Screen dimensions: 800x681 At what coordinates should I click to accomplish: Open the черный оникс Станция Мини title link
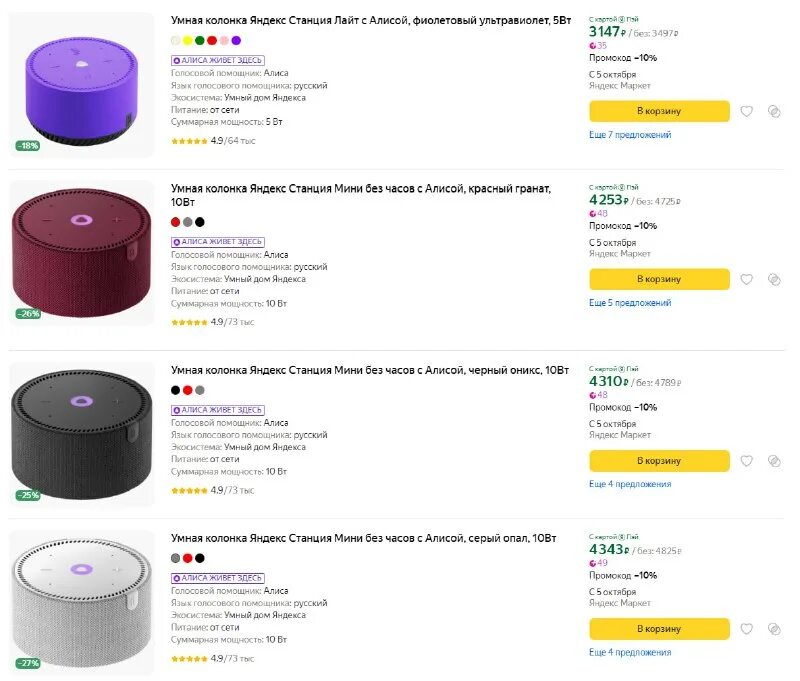pos(370,370)
